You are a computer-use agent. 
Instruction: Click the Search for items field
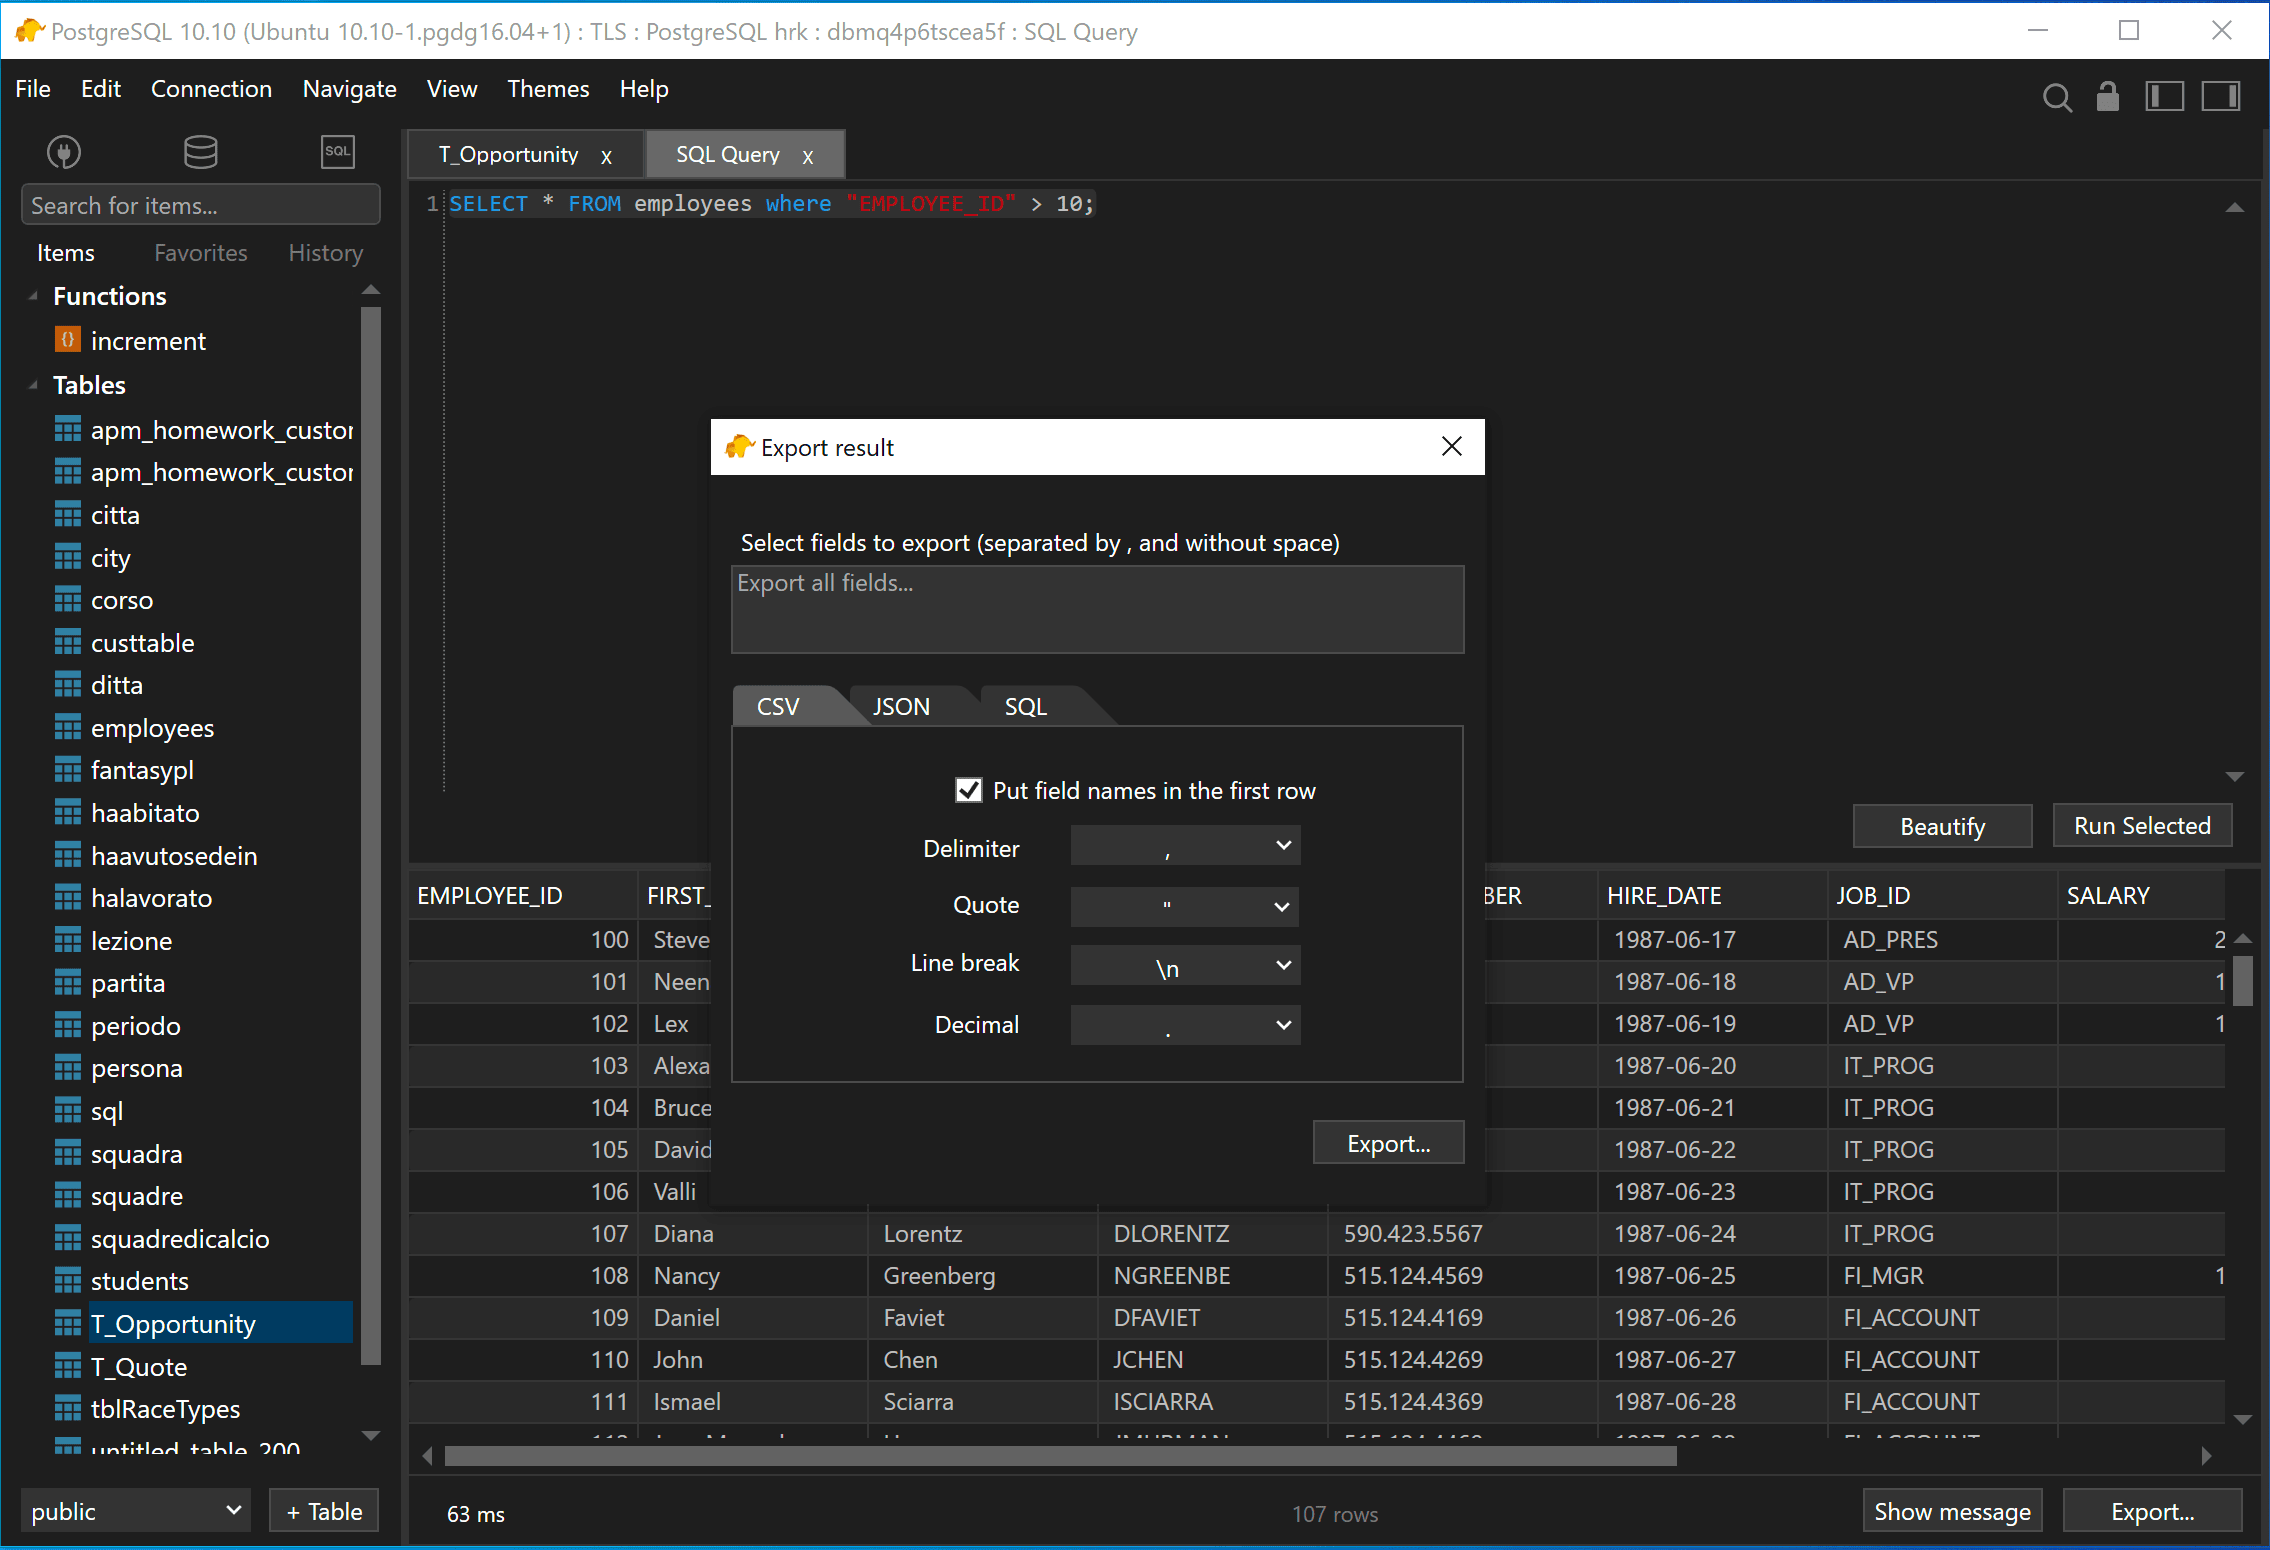200,205
